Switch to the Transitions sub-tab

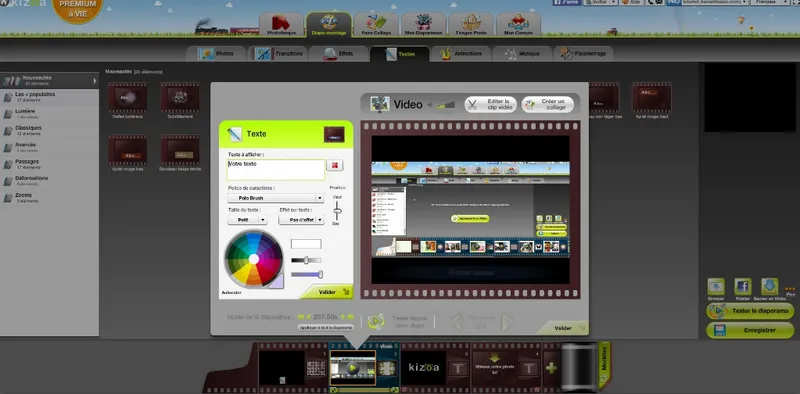coord(279,54)
